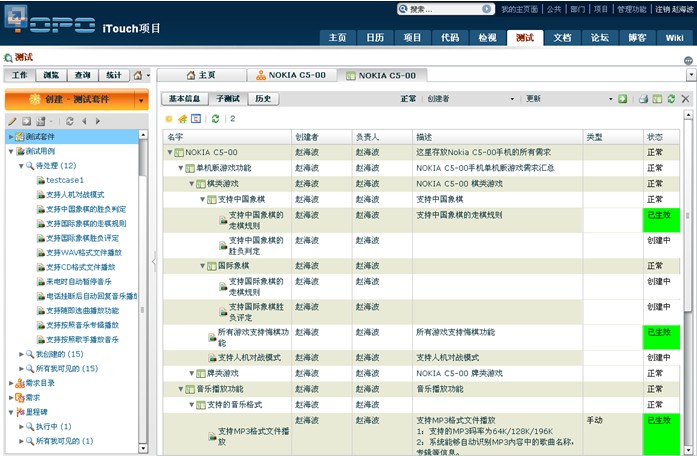Select 支持WAV格式文件播放 in the tree
The image size is (697, 456).
84,253
